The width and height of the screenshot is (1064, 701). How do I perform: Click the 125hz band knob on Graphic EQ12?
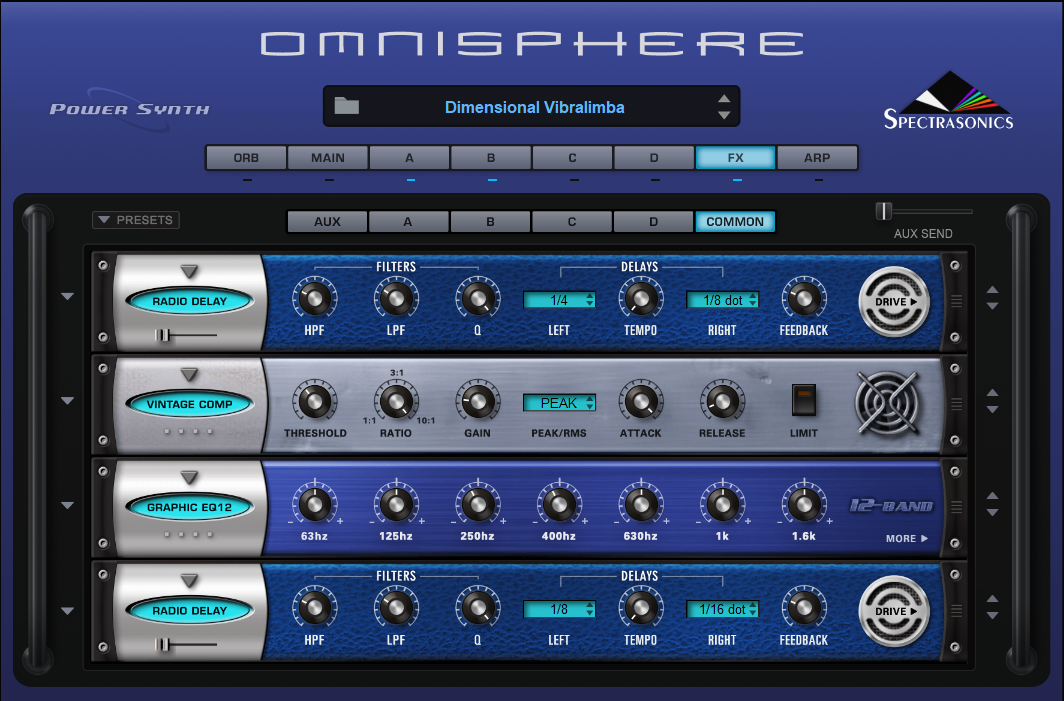point(396,504)
